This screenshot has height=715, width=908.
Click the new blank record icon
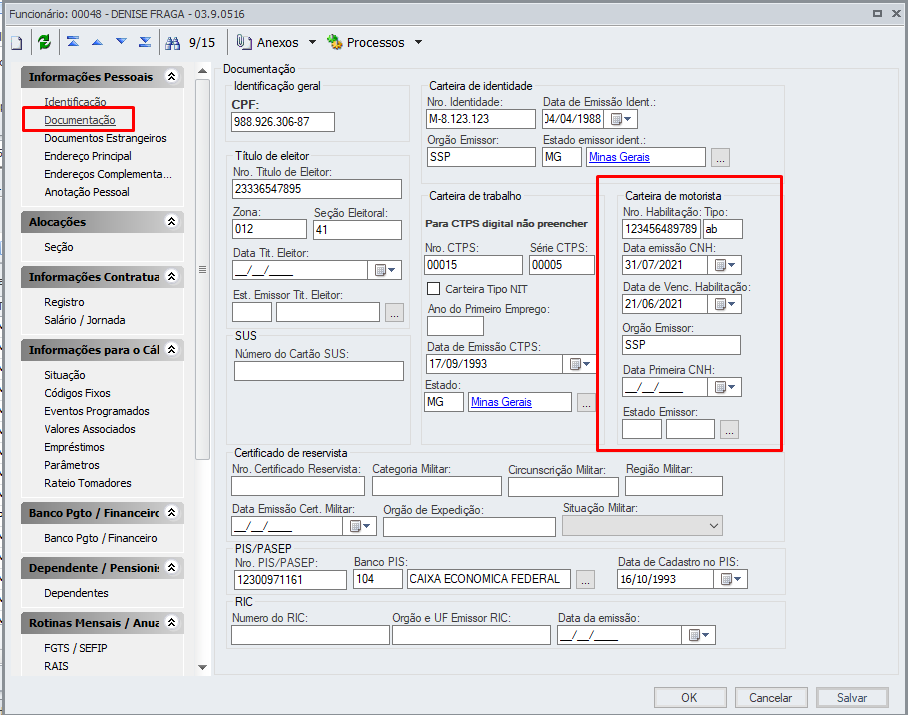(17, 42)
